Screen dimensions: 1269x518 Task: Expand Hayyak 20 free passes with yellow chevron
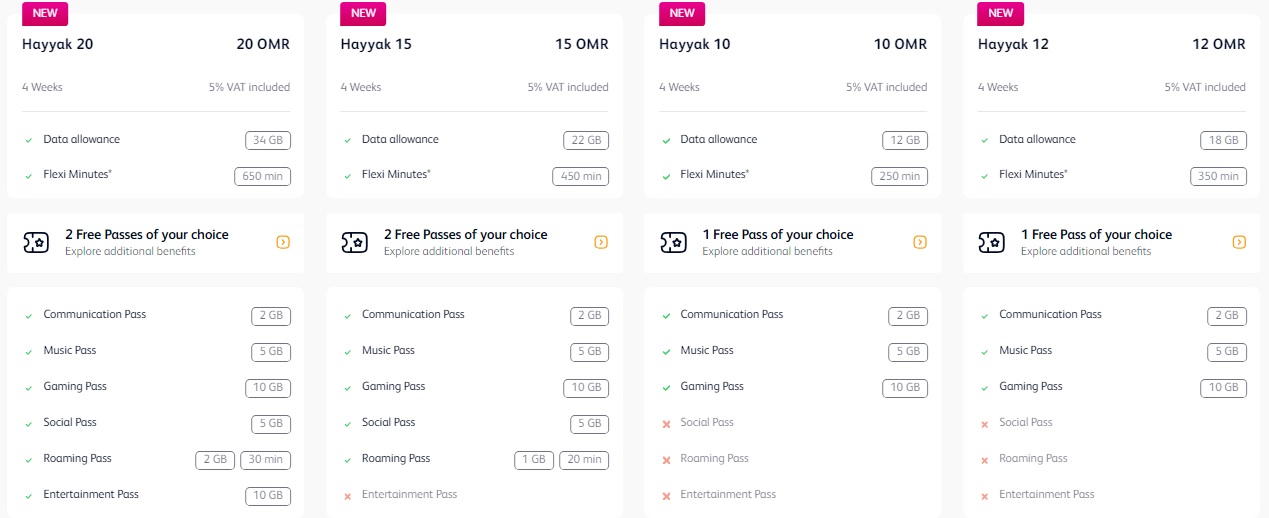click(x=283, y=242)
